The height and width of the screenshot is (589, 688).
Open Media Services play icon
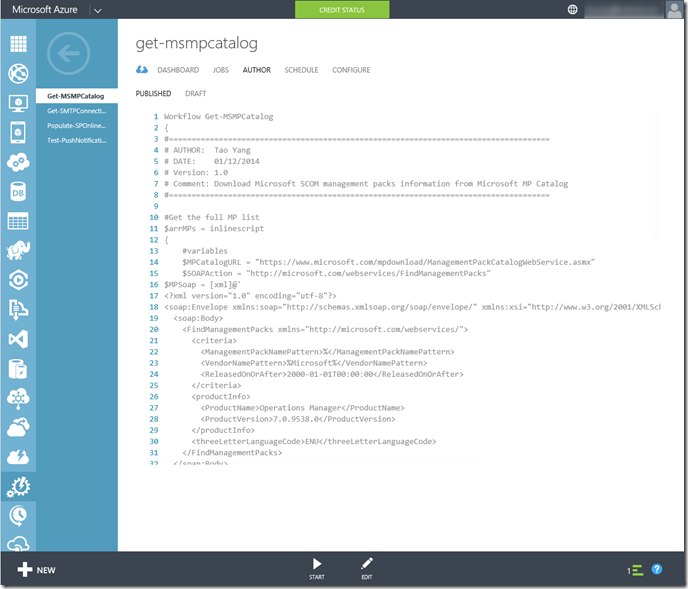18,280
